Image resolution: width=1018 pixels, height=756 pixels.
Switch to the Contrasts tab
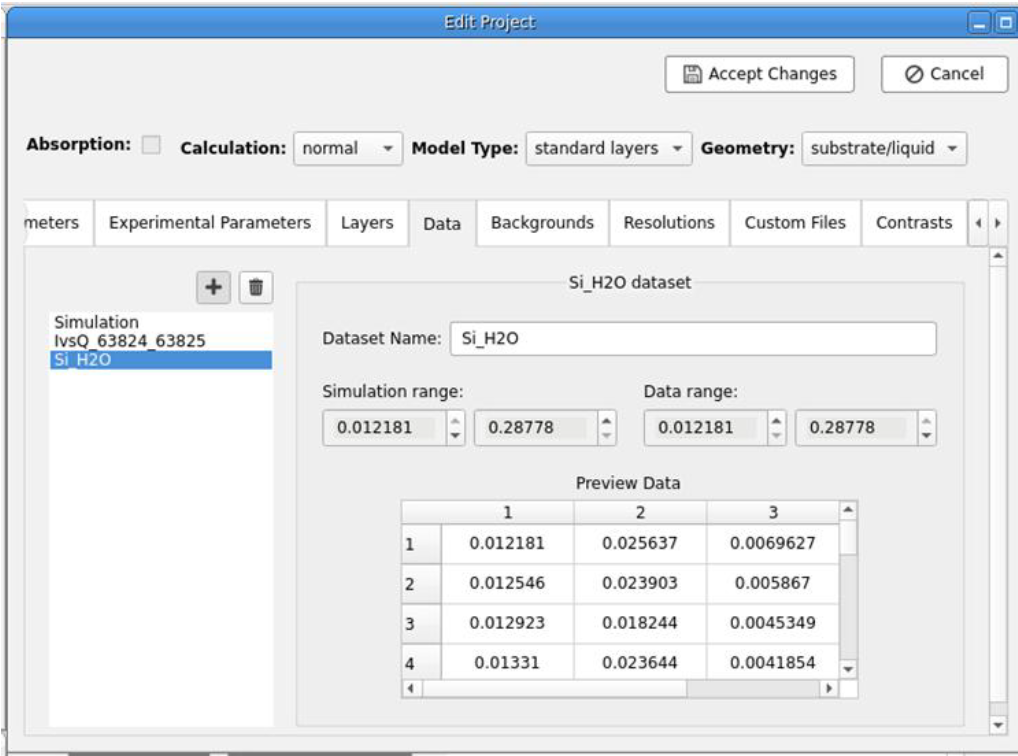tap(913, 223)
